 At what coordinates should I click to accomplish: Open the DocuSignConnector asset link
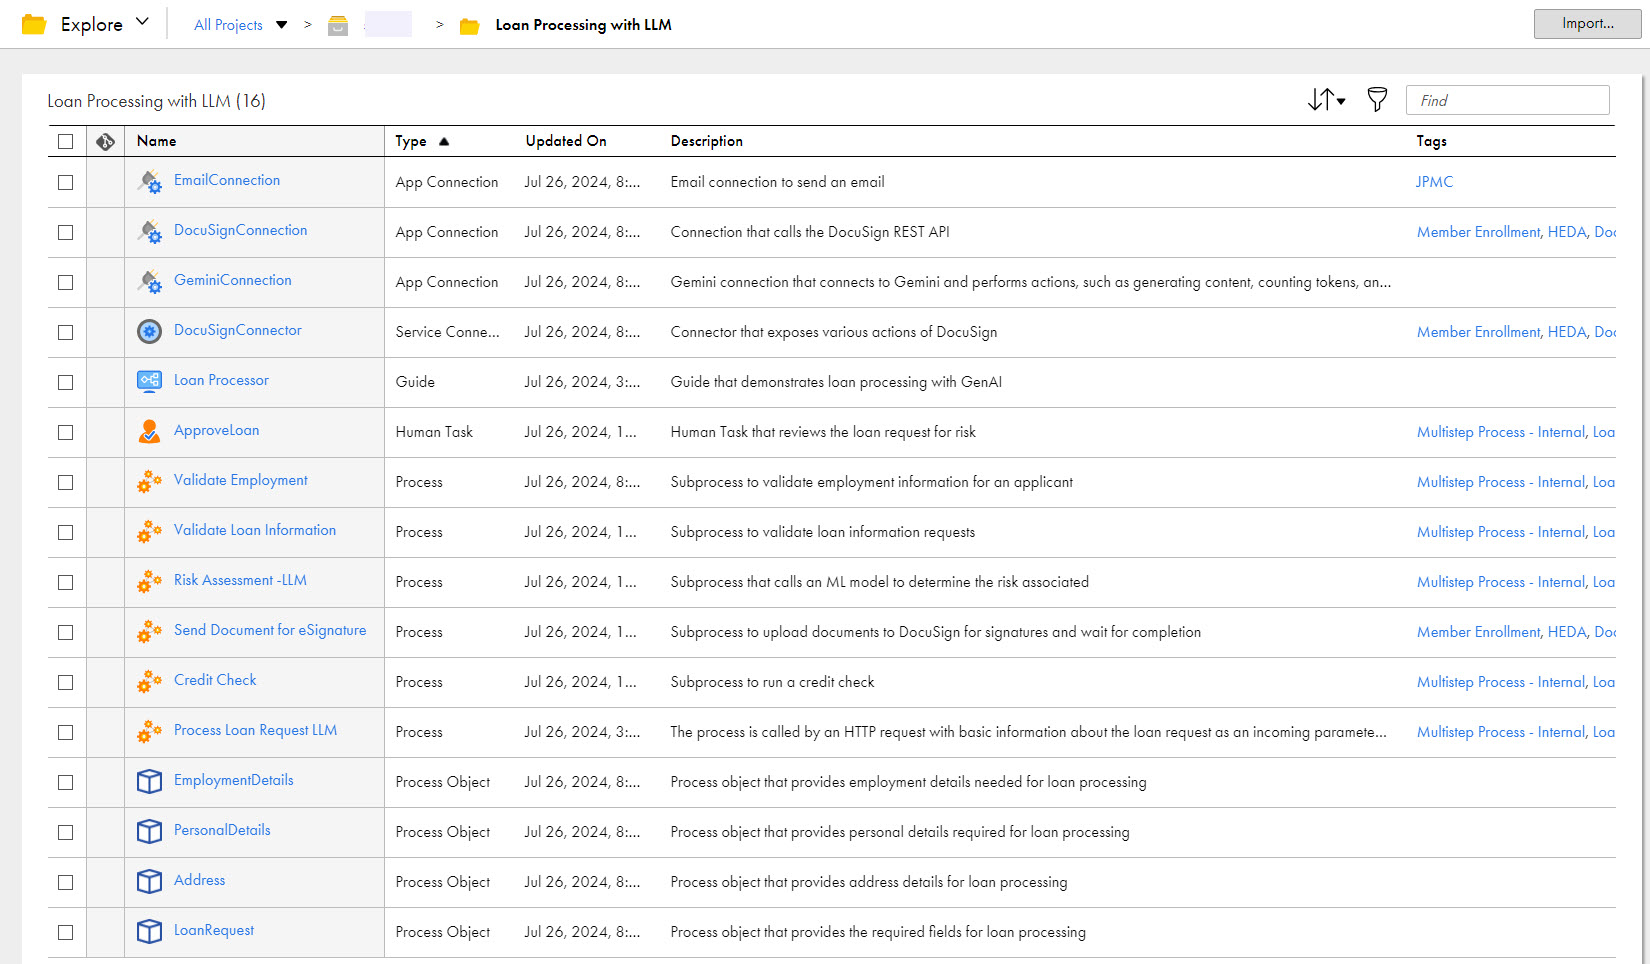point(238,330)
